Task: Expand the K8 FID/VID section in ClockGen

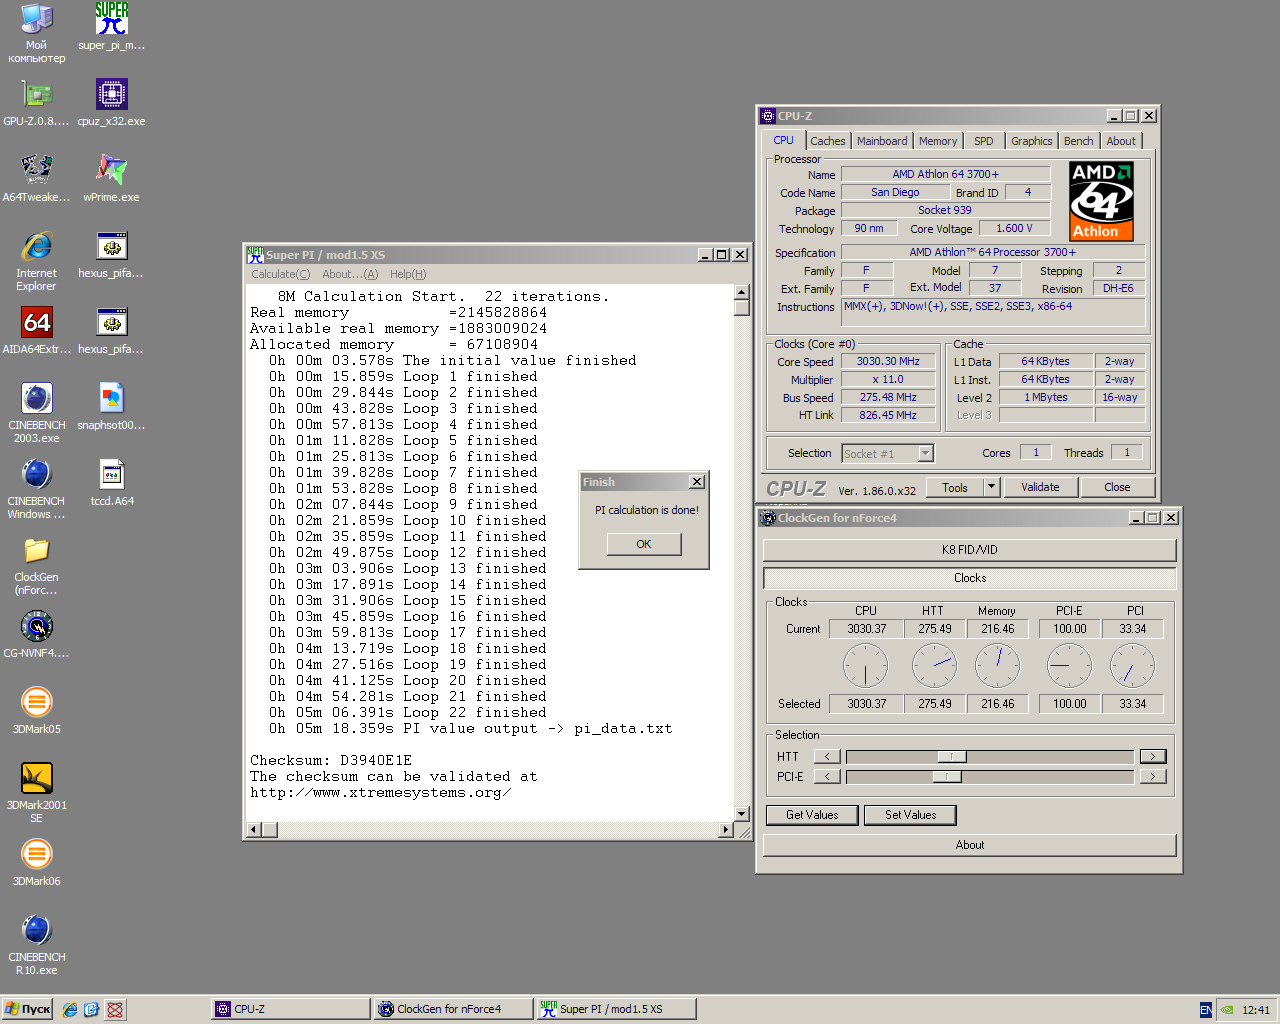Action: 969,550
